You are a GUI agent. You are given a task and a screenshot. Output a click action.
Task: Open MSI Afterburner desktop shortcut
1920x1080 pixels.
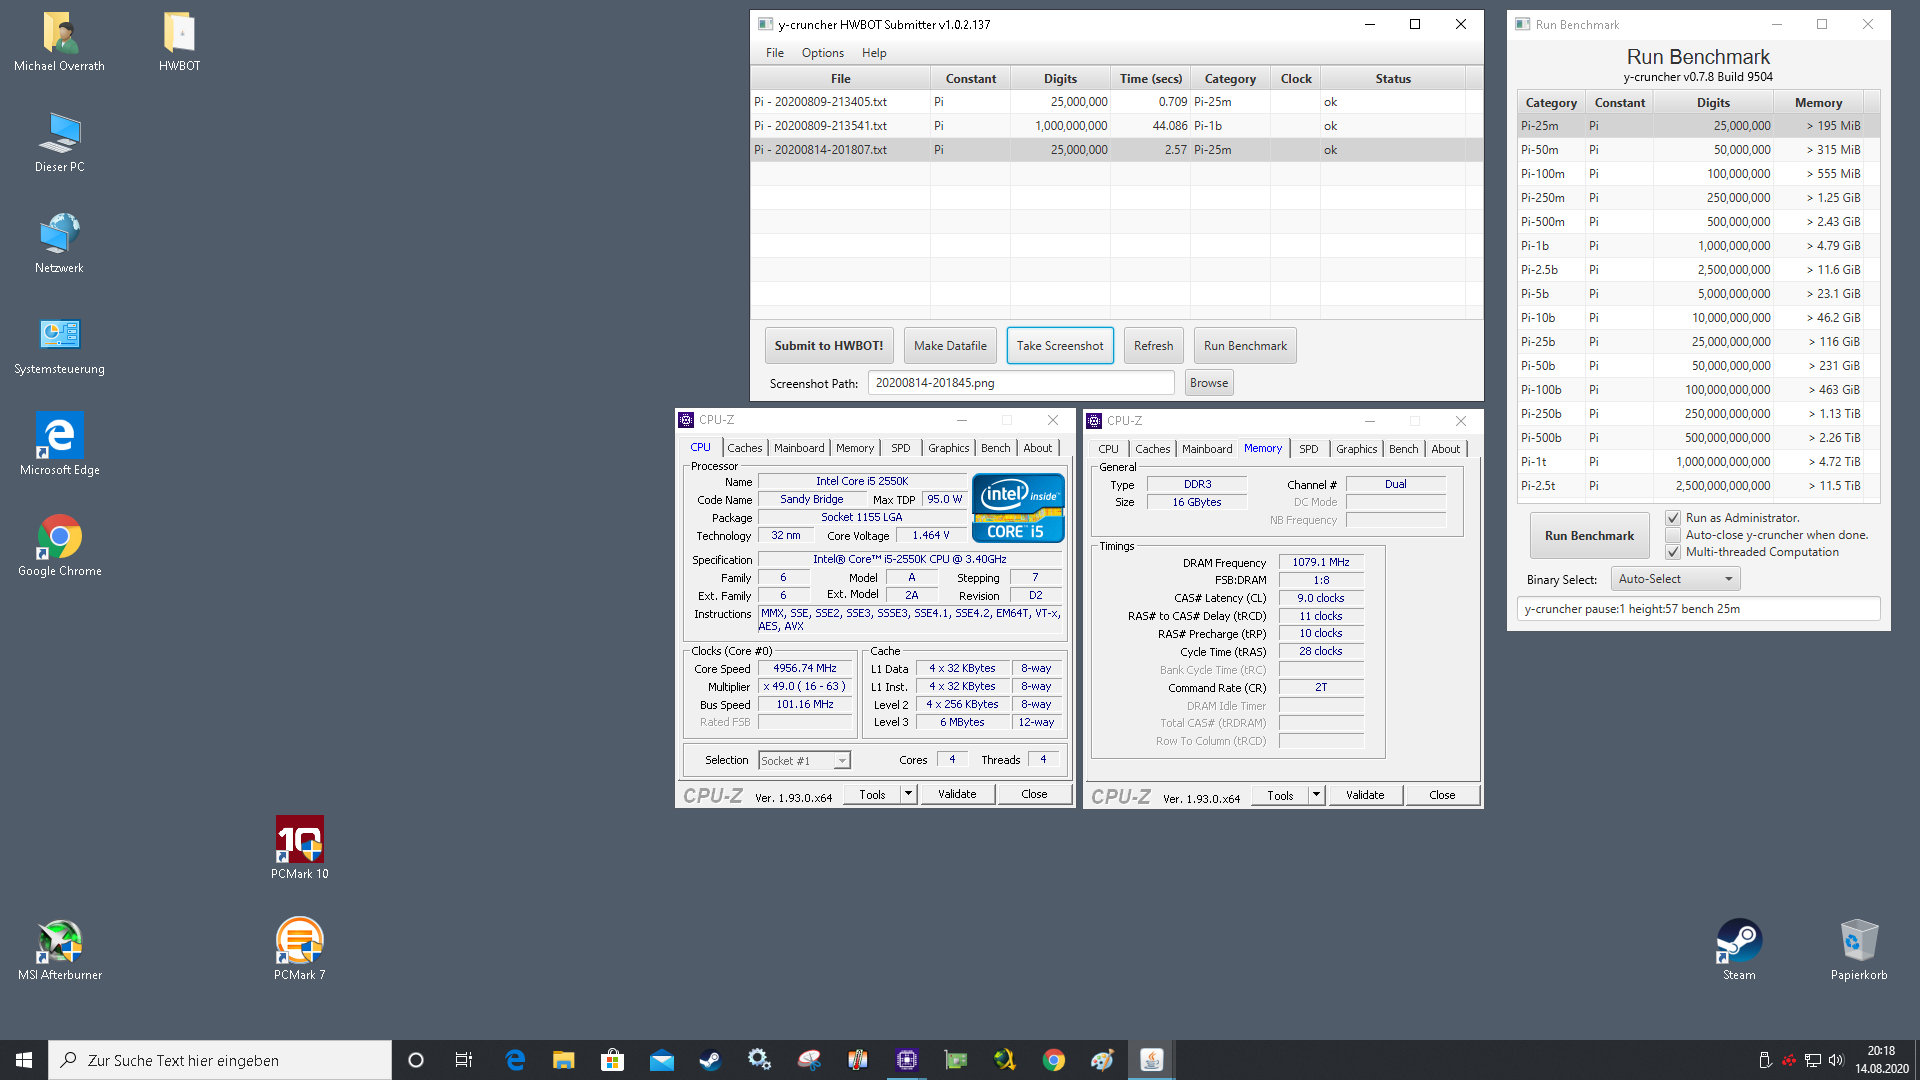click(x=59, y=949)
